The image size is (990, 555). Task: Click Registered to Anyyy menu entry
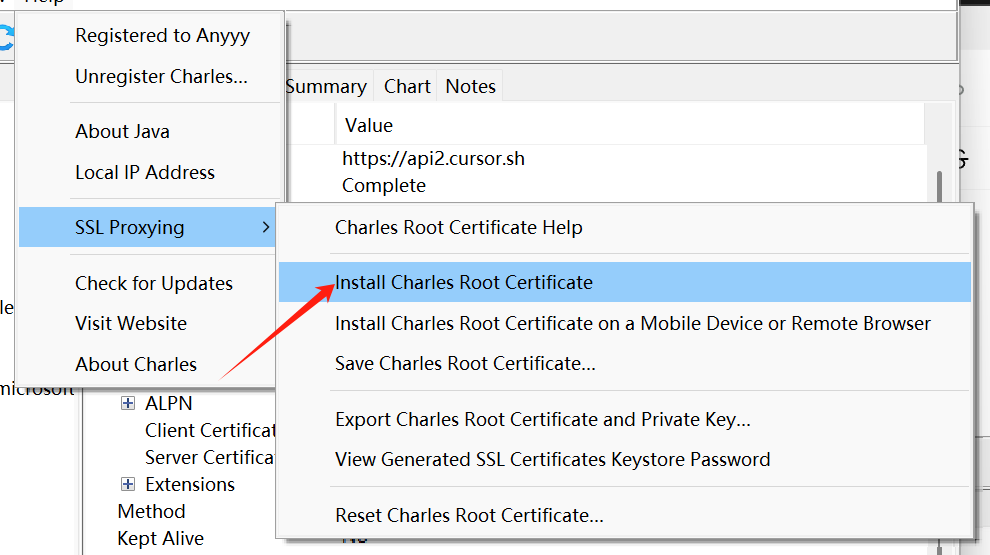pos(150,35)
